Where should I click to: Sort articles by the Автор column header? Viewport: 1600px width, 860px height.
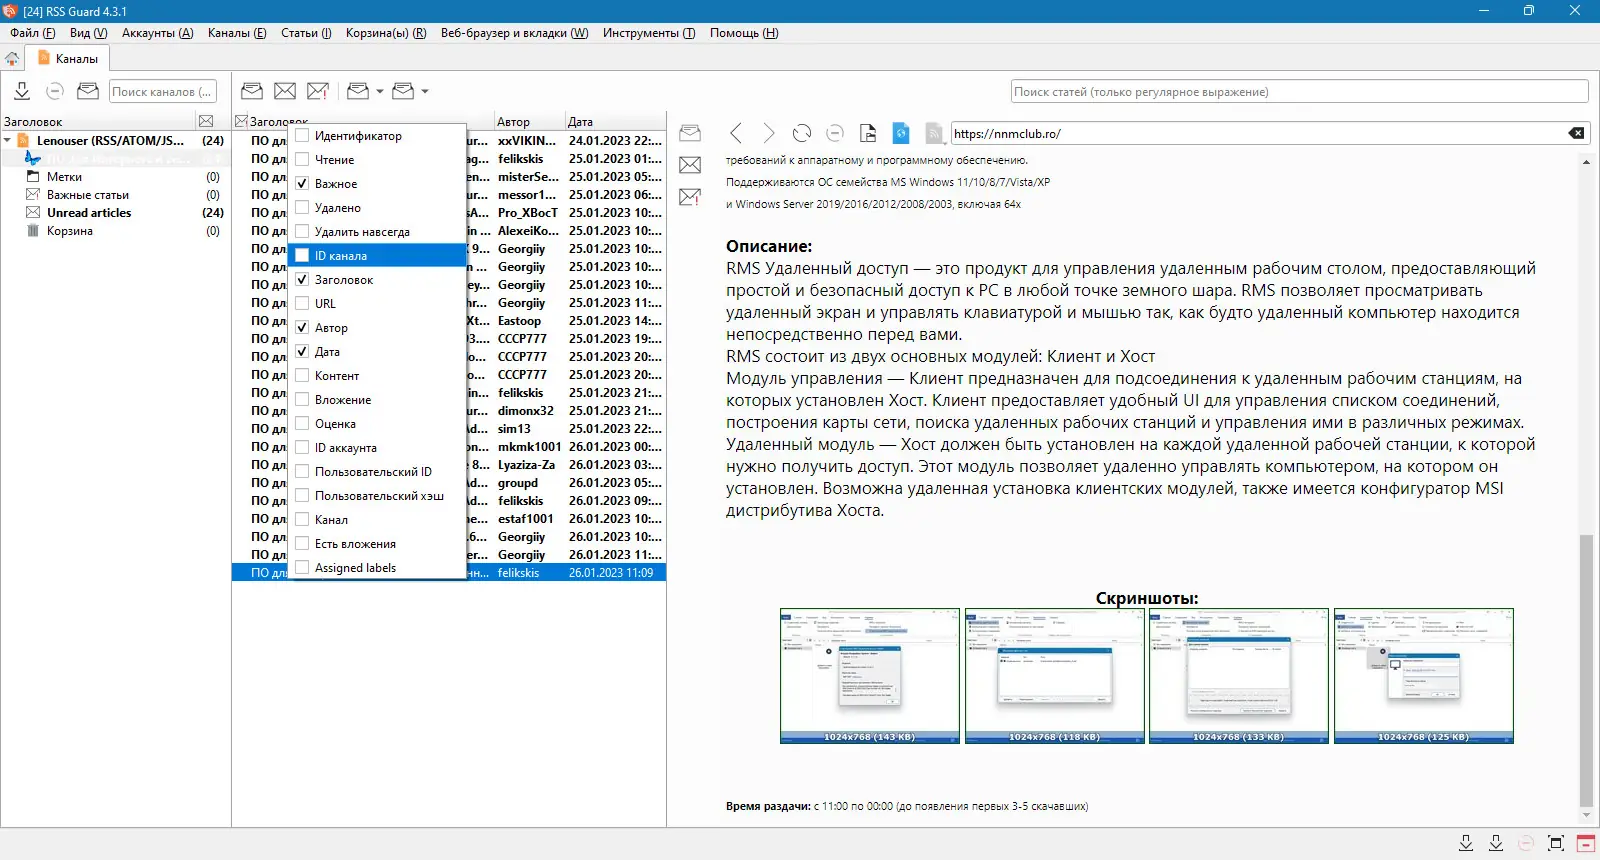click(x=529, y=121)
